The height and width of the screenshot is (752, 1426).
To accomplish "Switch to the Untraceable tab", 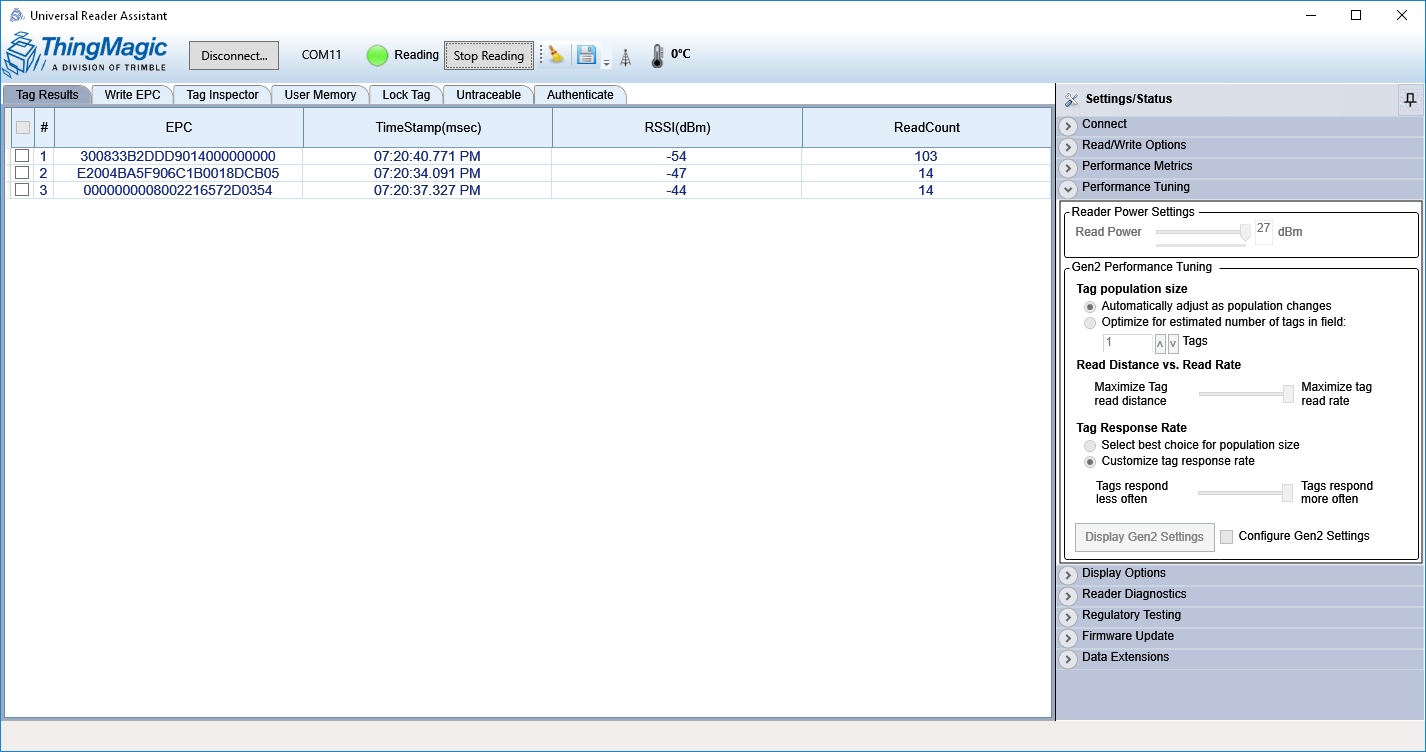I will click(488, 95).
